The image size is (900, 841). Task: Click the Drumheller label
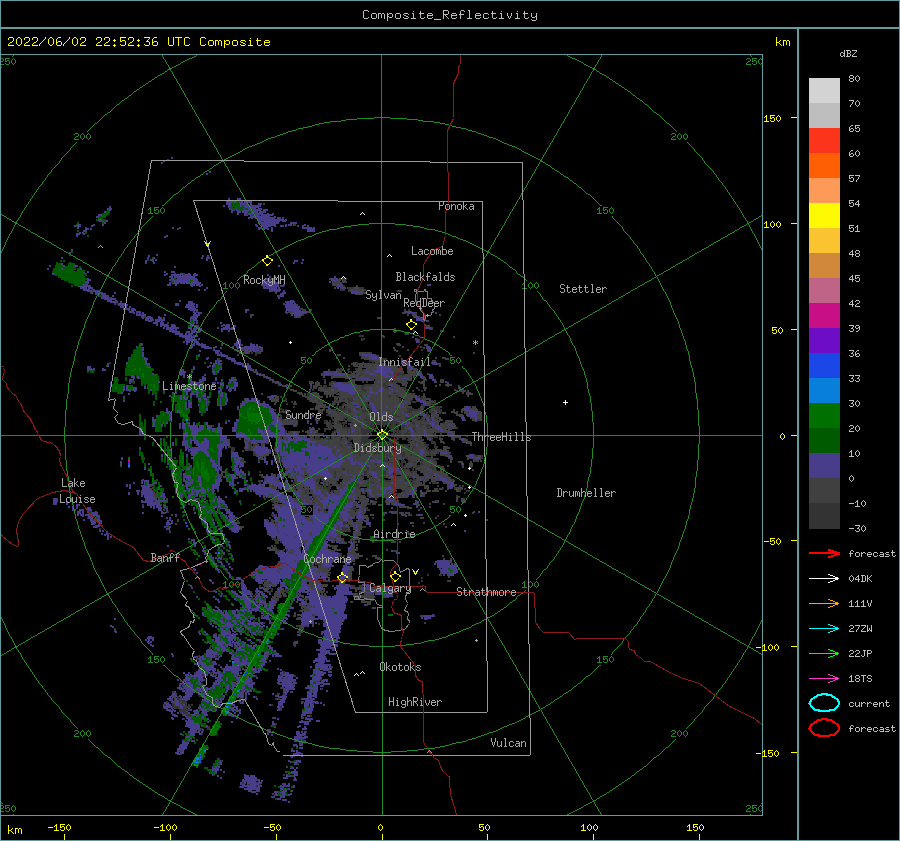[x=586, y=493]
